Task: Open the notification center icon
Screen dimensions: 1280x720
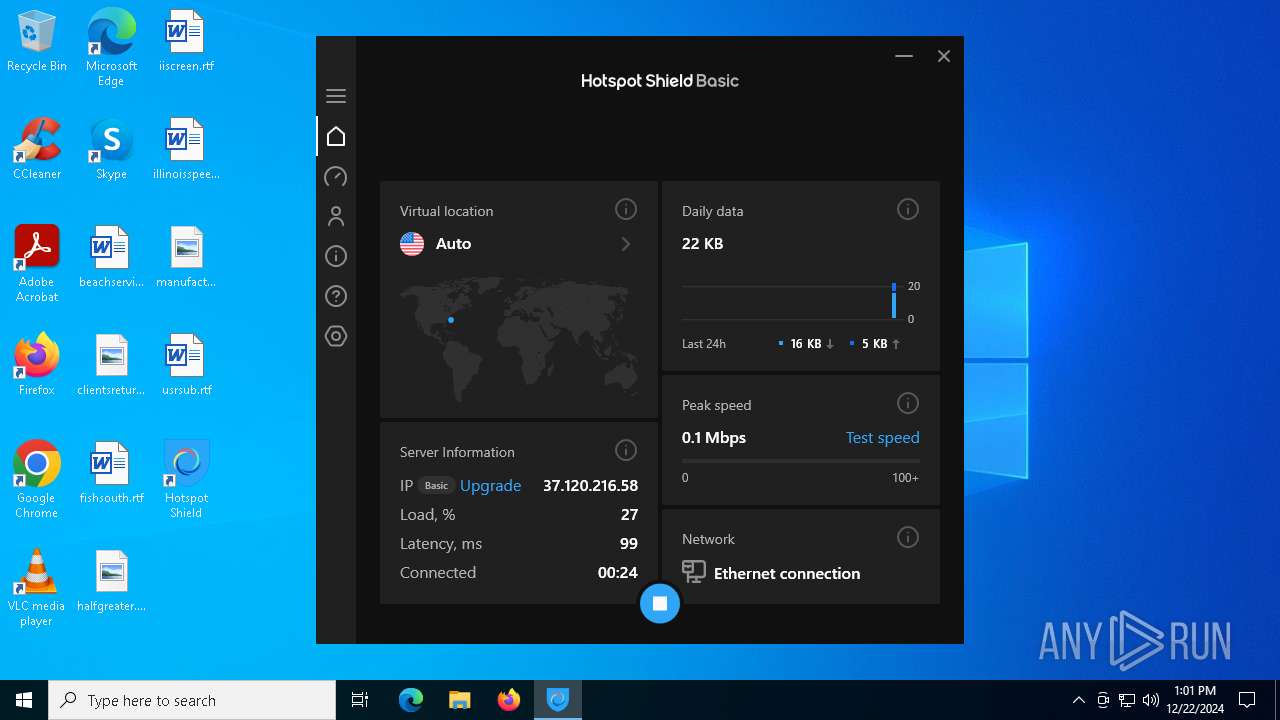Action: point(1247,700)
